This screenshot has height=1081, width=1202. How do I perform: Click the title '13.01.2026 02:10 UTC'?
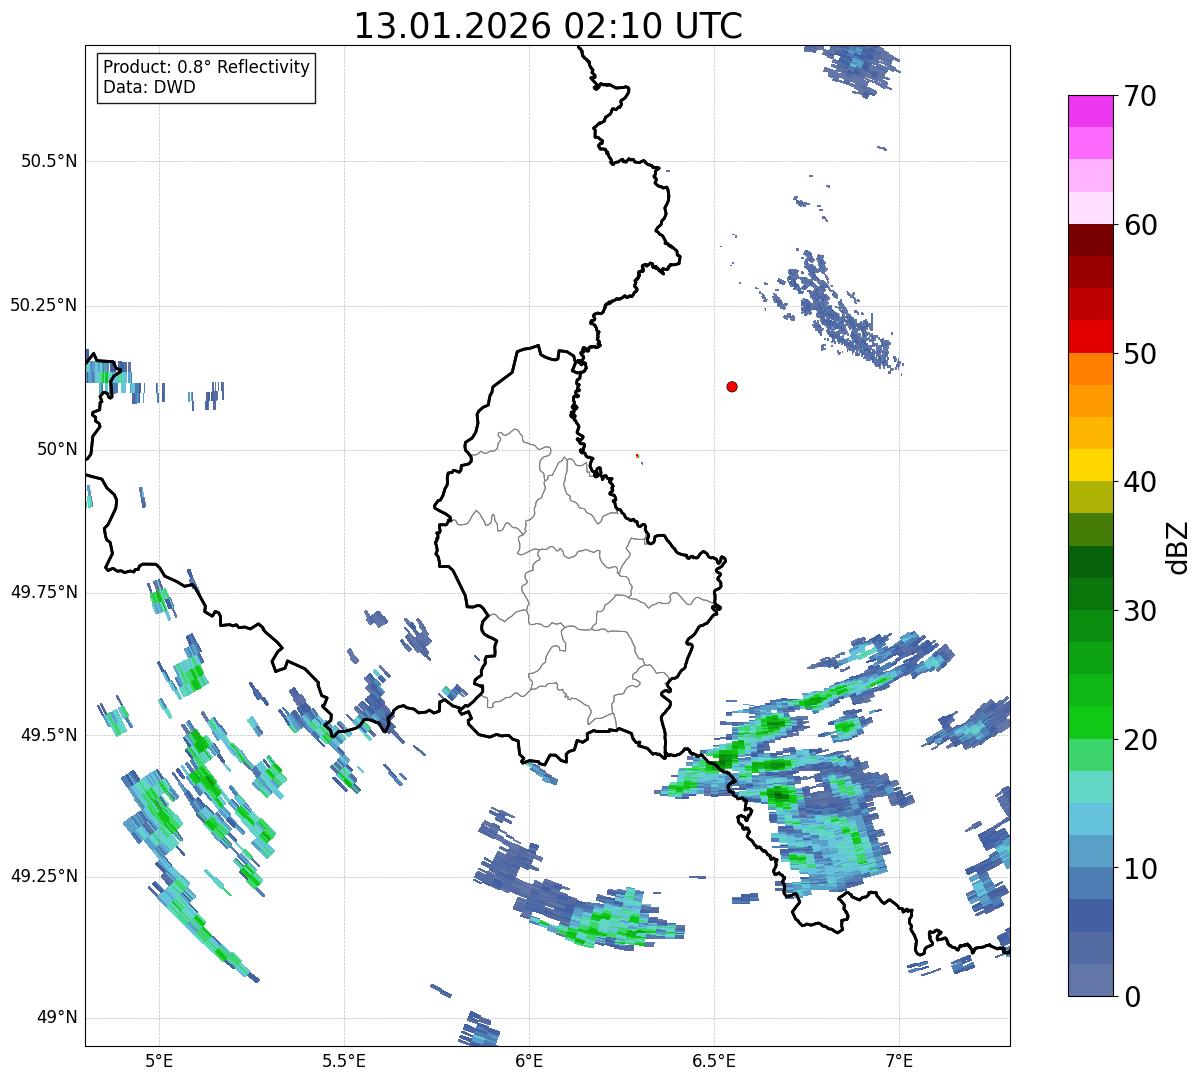548,26
